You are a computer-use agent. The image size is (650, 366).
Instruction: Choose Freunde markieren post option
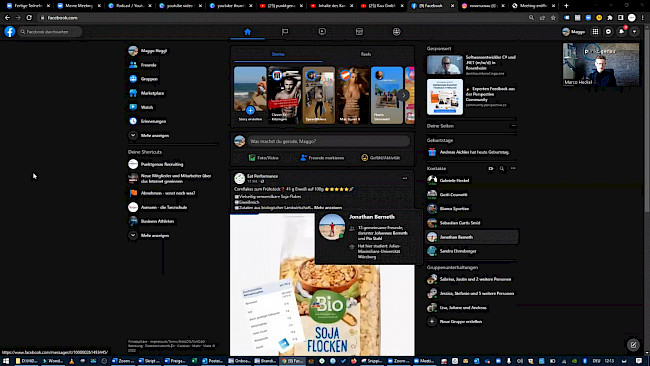[x=322, y=158]
